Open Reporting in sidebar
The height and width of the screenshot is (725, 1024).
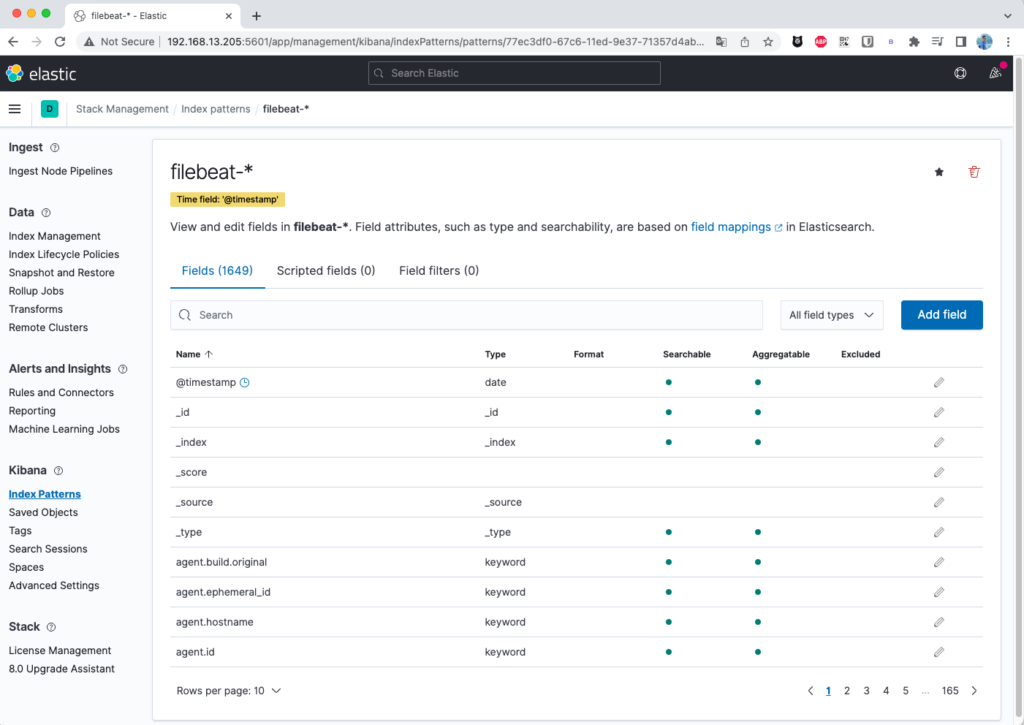point(32,411)
